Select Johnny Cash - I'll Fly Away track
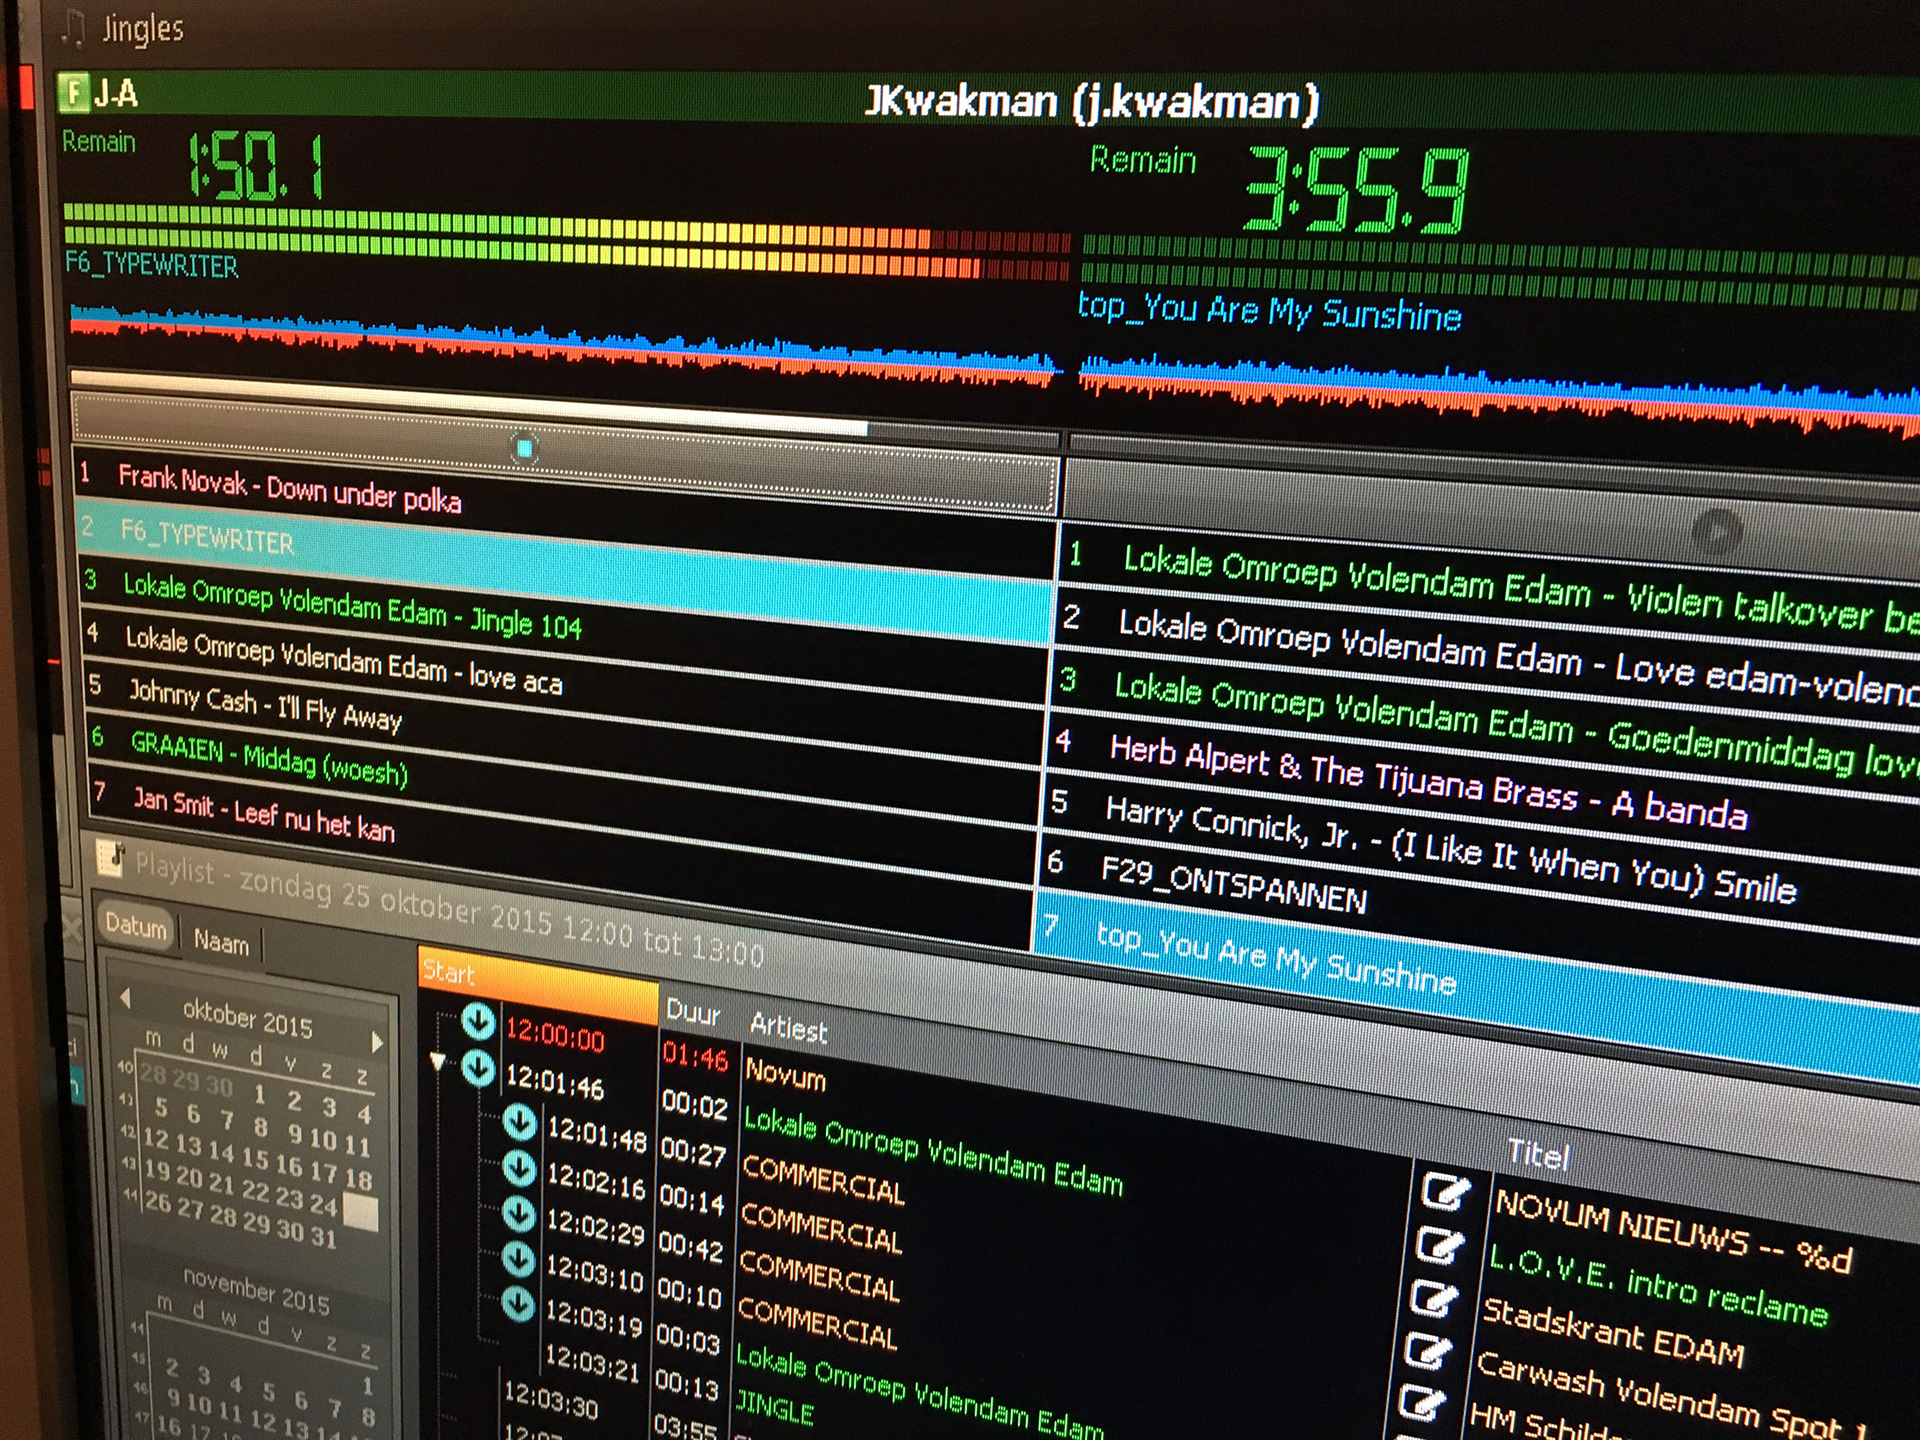Viewport: 1920px width, 1440px height. pyautogui.click(x=265, y=703)
